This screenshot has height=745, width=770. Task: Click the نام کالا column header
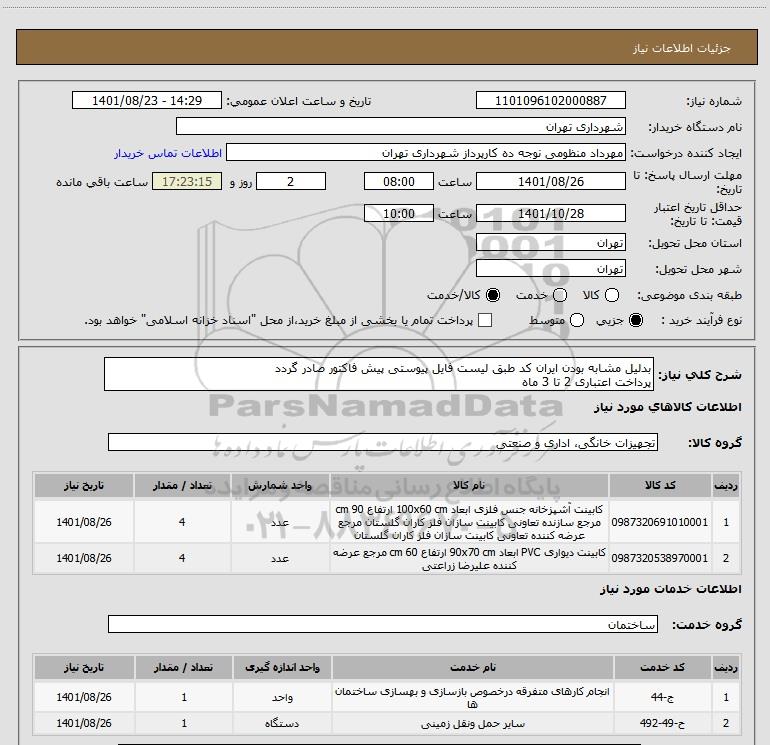coord(469,485)
